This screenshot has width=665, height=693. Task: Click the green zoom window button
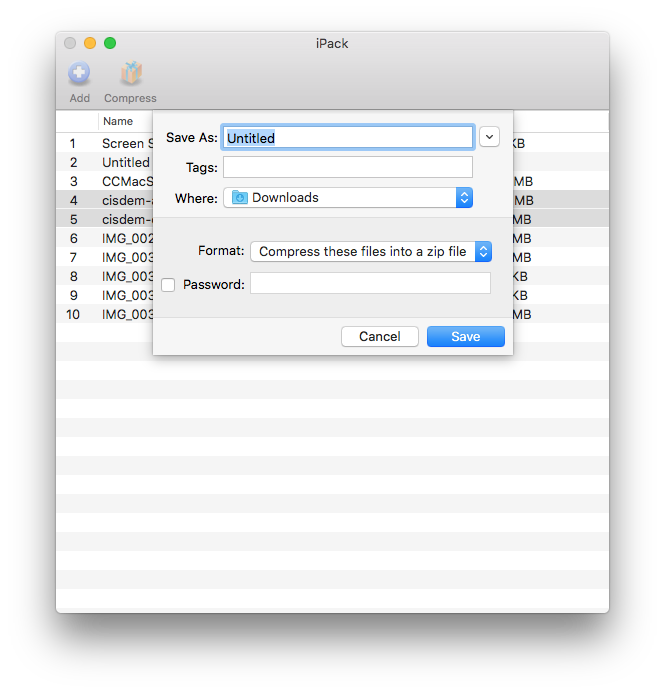point(110,43)
